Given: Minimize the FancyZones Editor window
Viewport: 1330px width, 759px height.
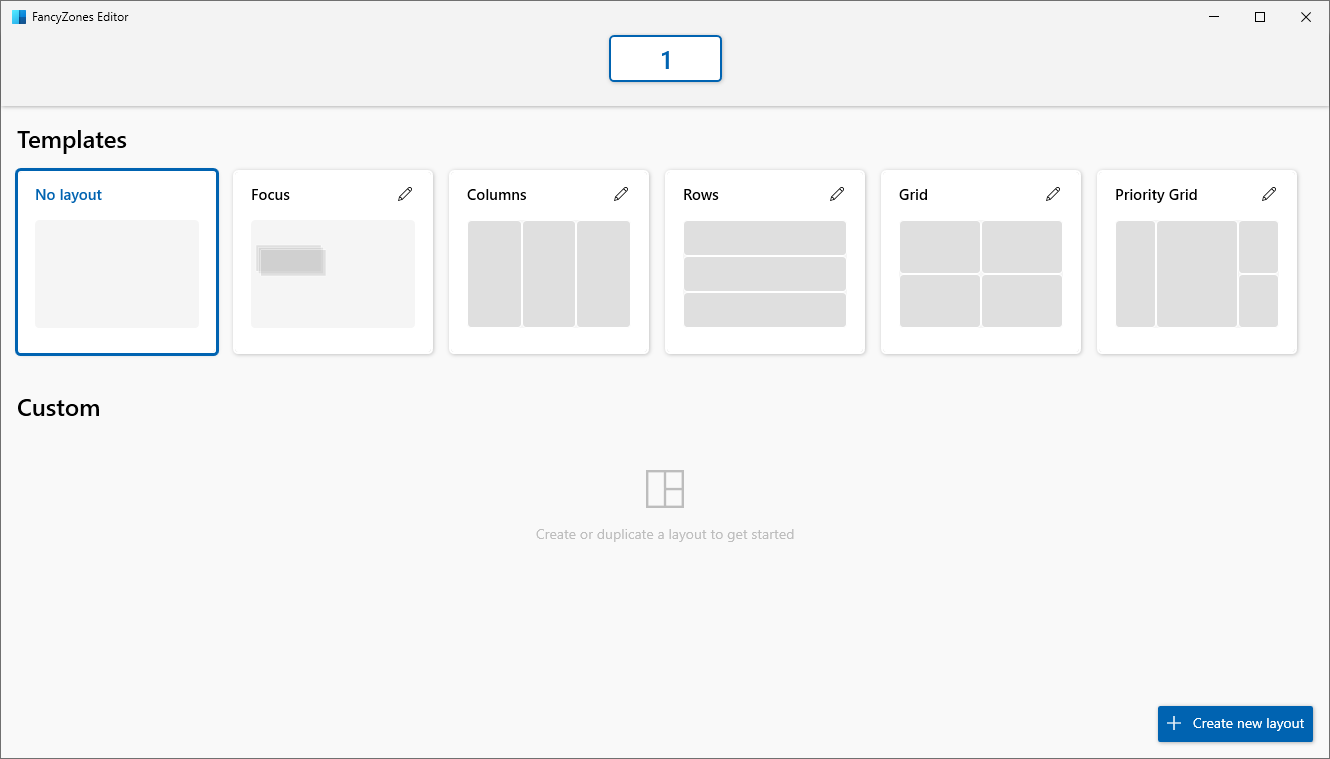Looking at the screenshot, I should 1214,17.
